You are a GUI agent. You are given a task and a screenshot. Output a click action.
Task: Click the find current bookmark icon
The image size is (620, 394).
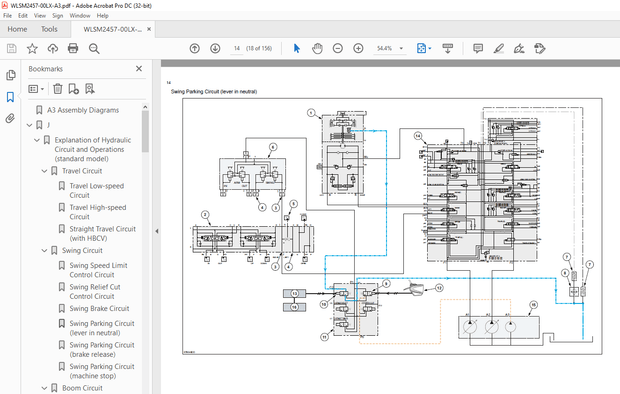90,89
